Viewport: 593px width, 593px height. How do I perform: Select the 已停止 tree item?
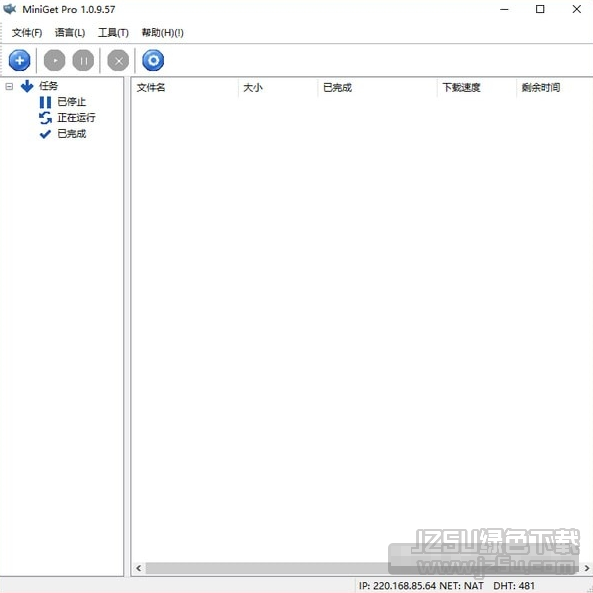71,102
